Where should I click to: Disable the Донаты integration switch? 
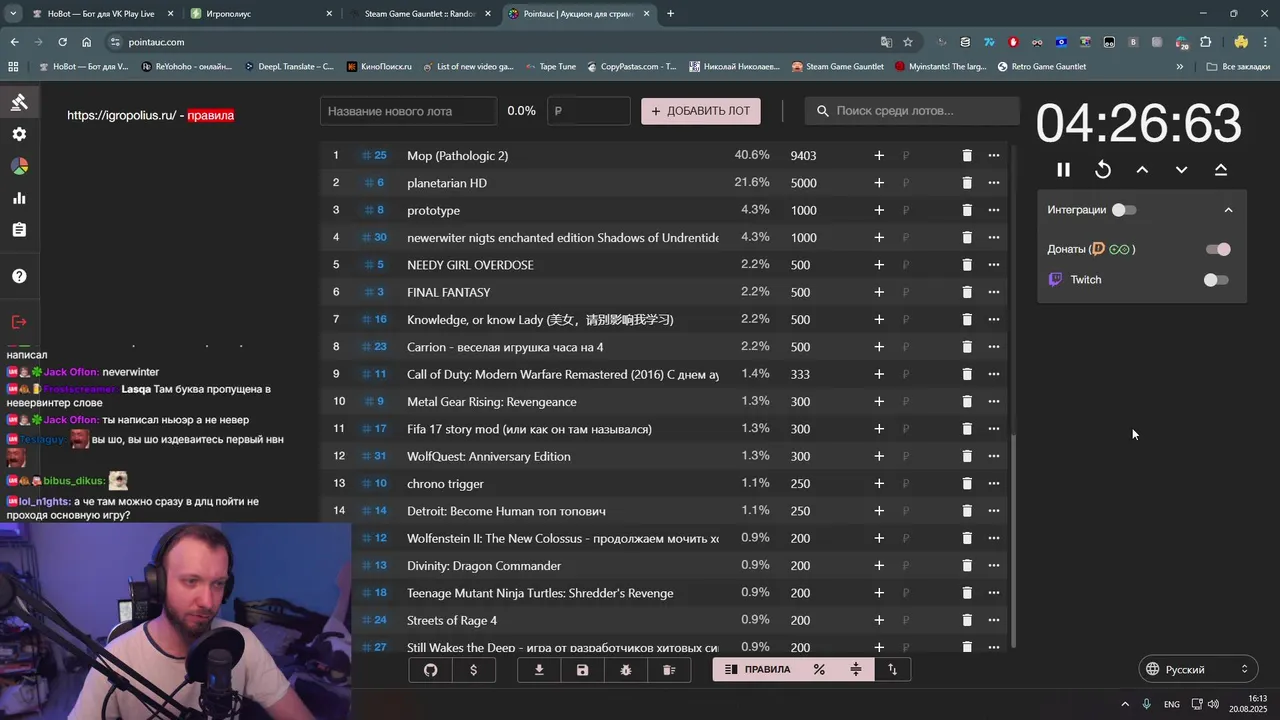[x=1218, y=249]
